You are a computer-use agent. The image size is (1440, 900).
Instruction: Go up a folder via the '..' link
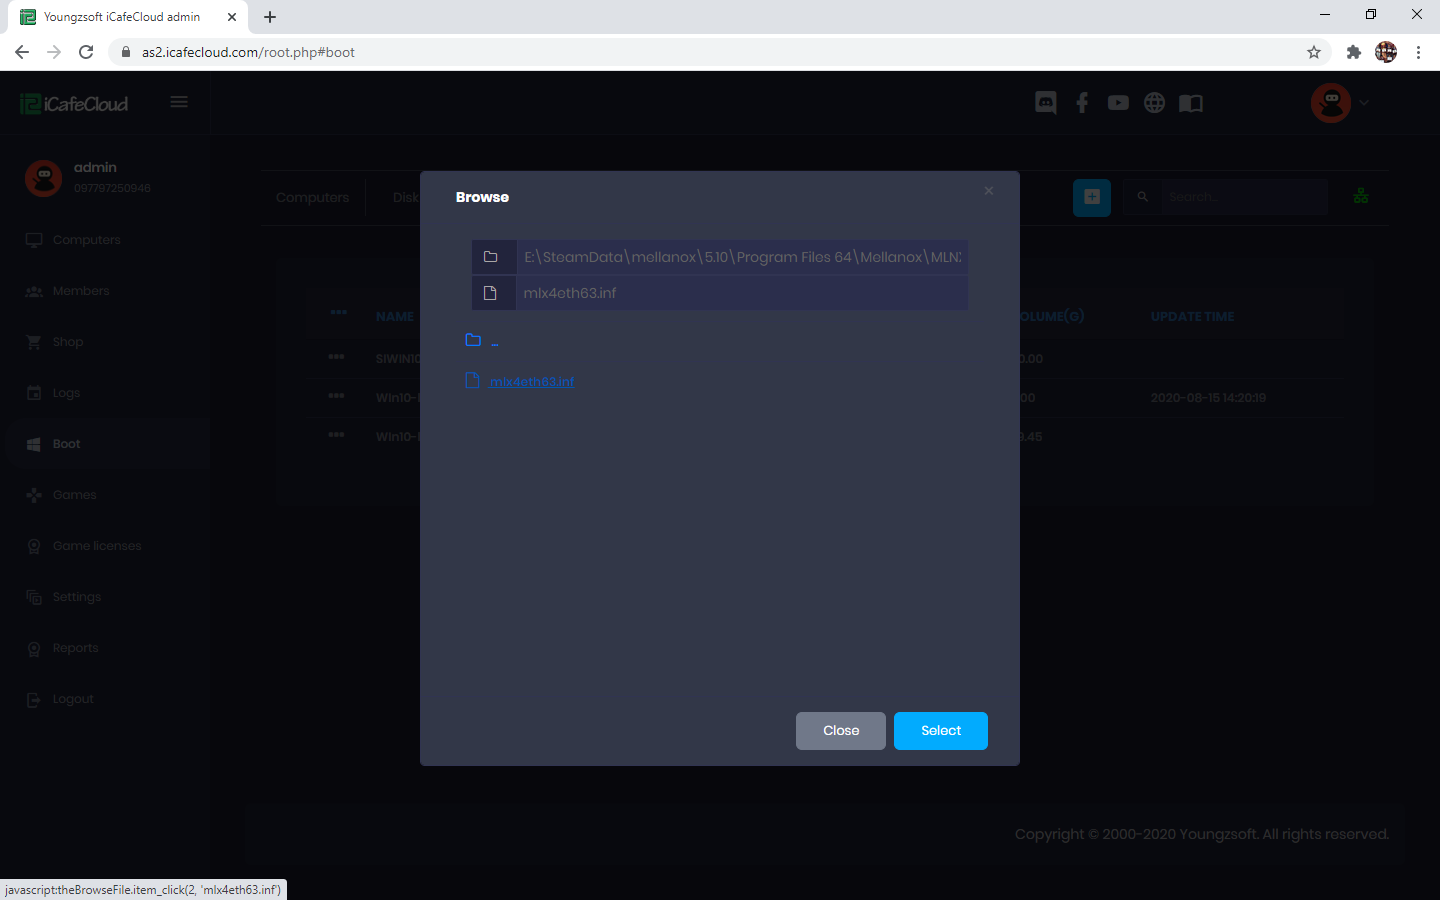[492, 340]
